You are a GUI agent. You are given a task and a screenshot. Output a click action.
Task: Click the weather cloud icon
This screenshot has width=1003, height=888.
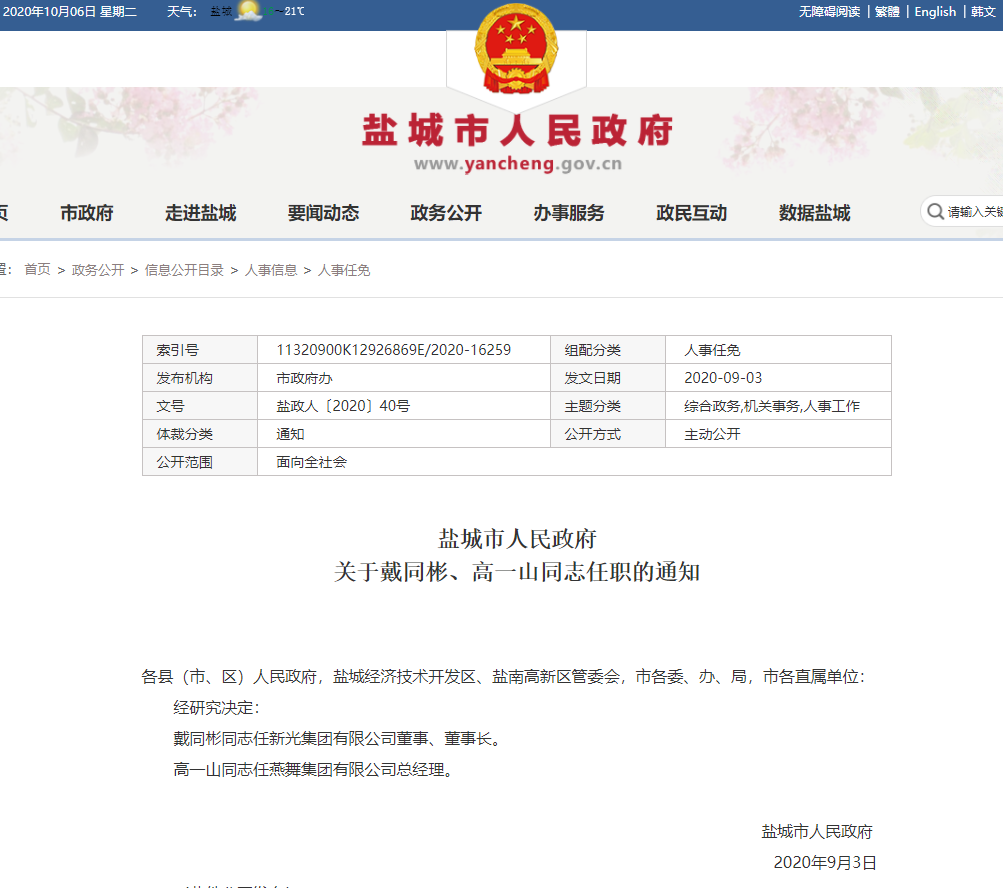click(x=249, y=11)
